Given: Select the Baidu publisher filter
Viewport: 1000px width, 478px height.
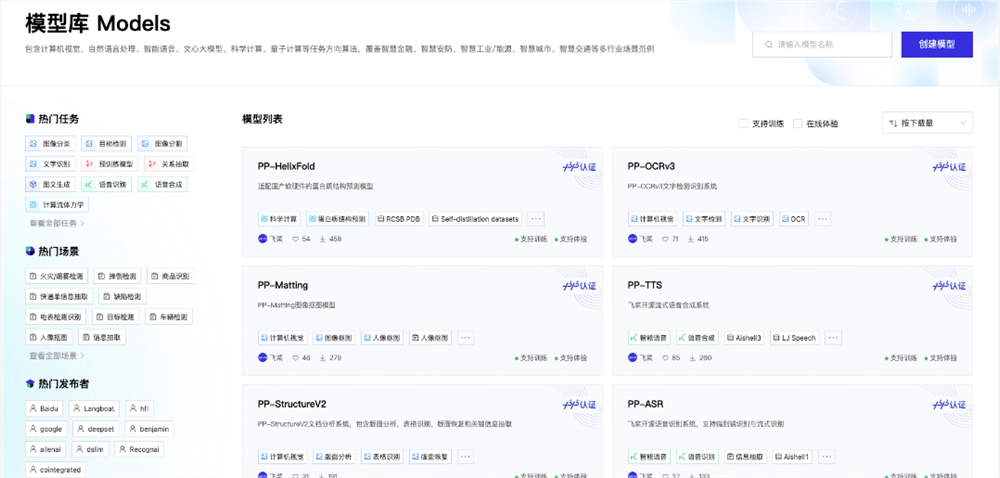Looking at the screenshot, I should tap(45, 408).
